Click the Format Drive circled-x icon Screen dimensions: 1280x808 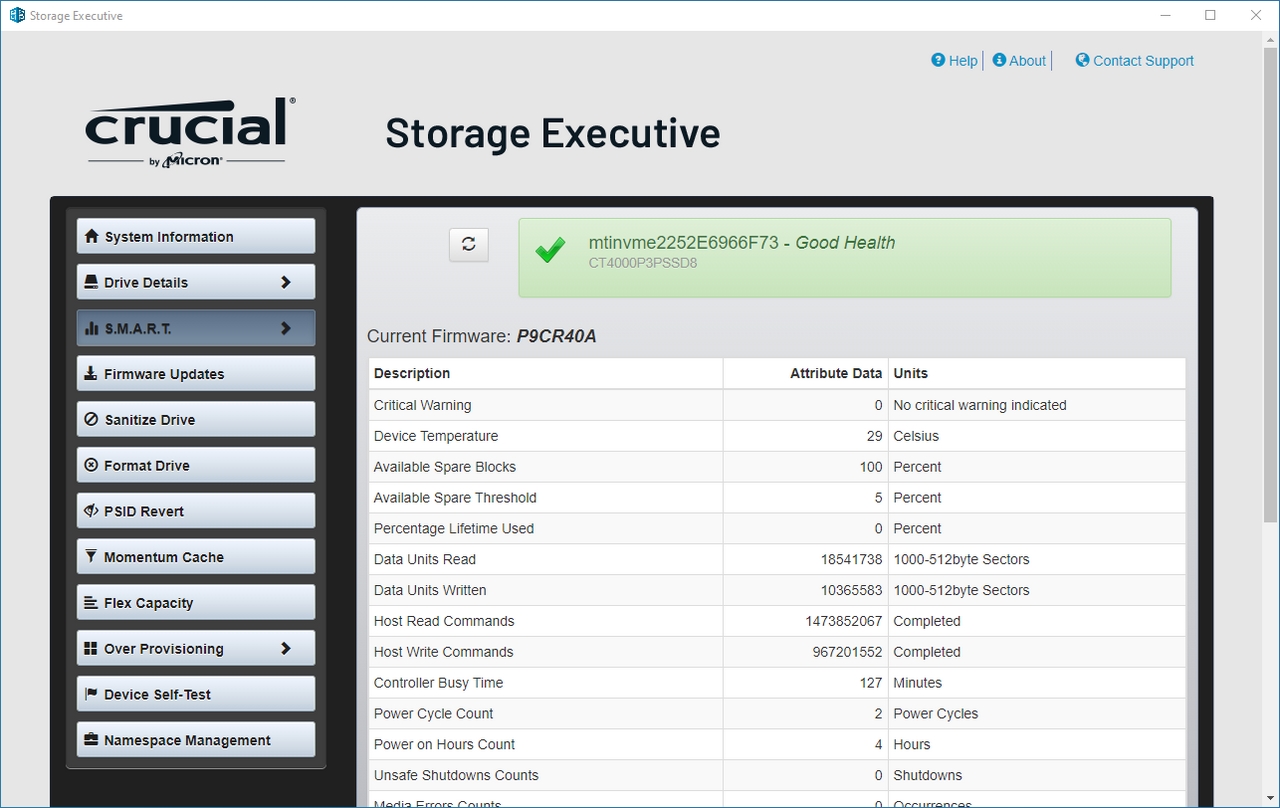click(92, 465)
